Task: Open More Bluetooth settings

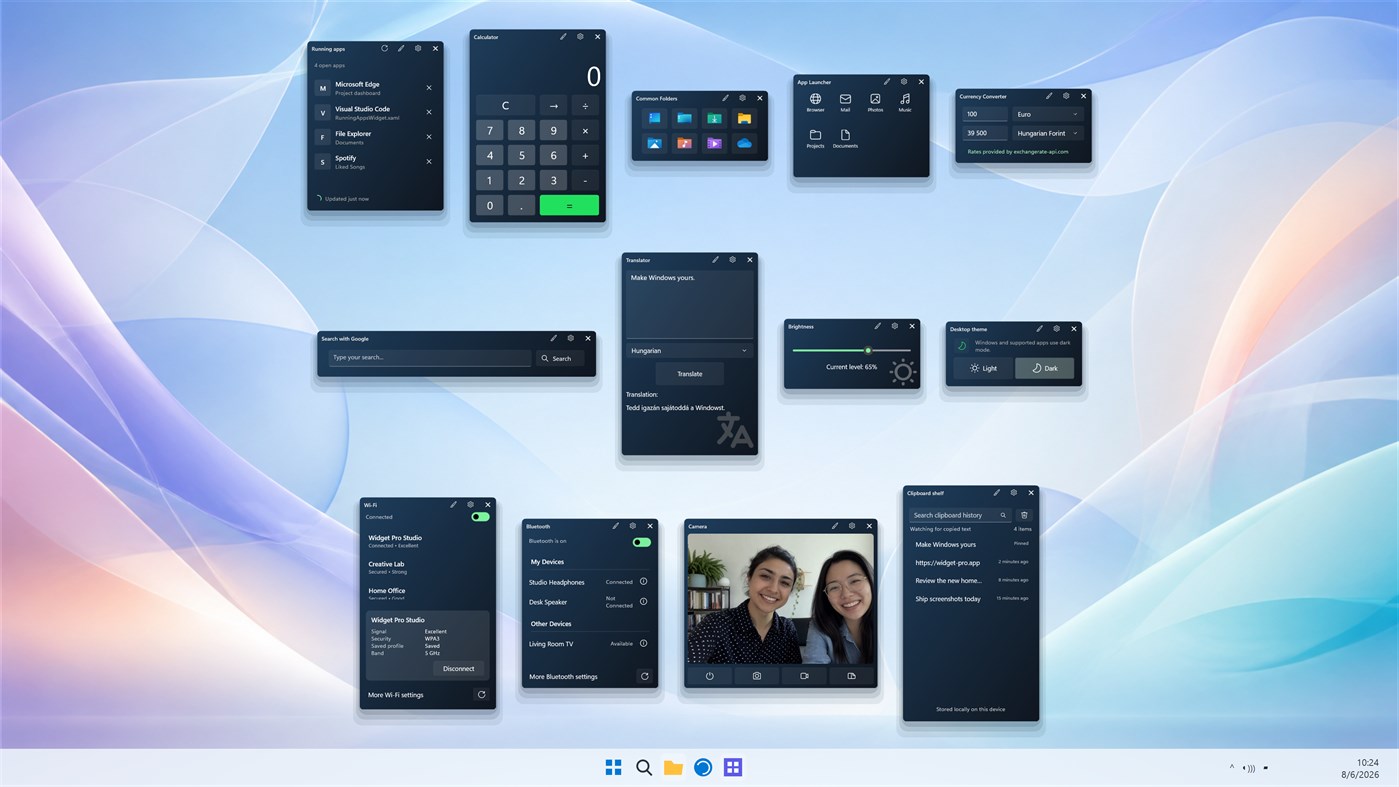Action: coord(563,677)
